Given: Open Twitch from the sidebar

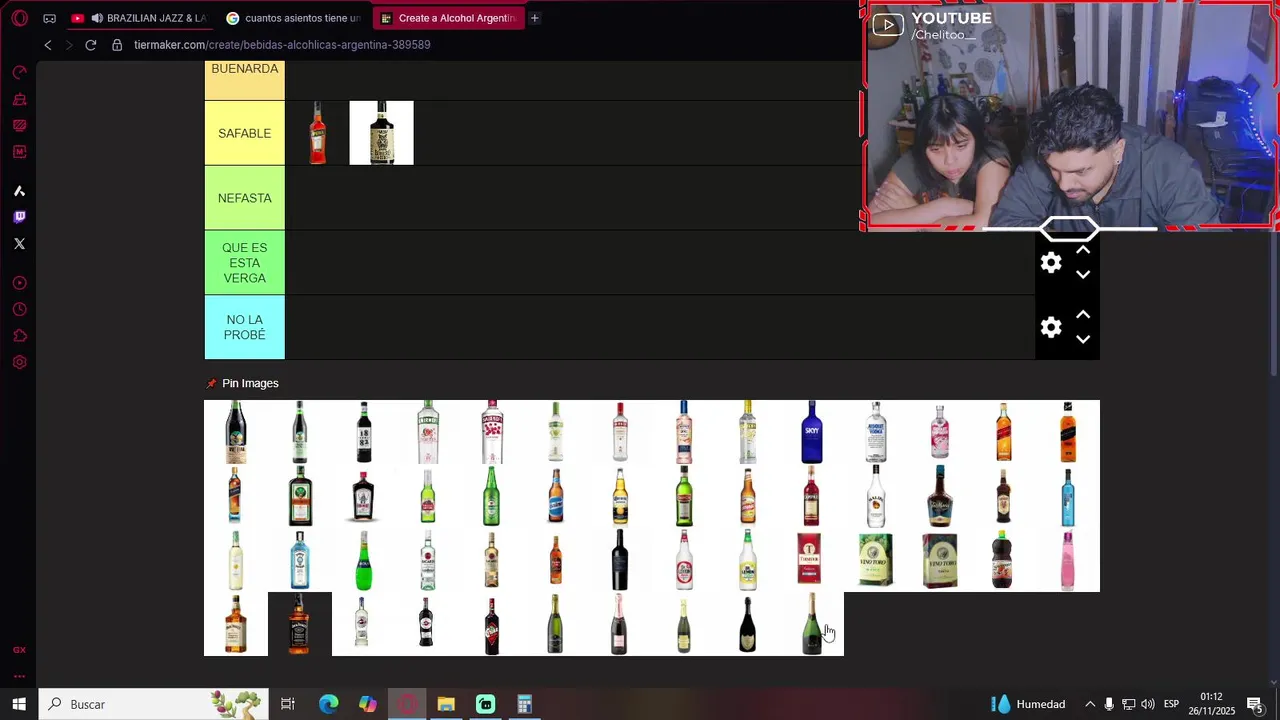Looking at the screenshot, I should (x=19, y=217).
